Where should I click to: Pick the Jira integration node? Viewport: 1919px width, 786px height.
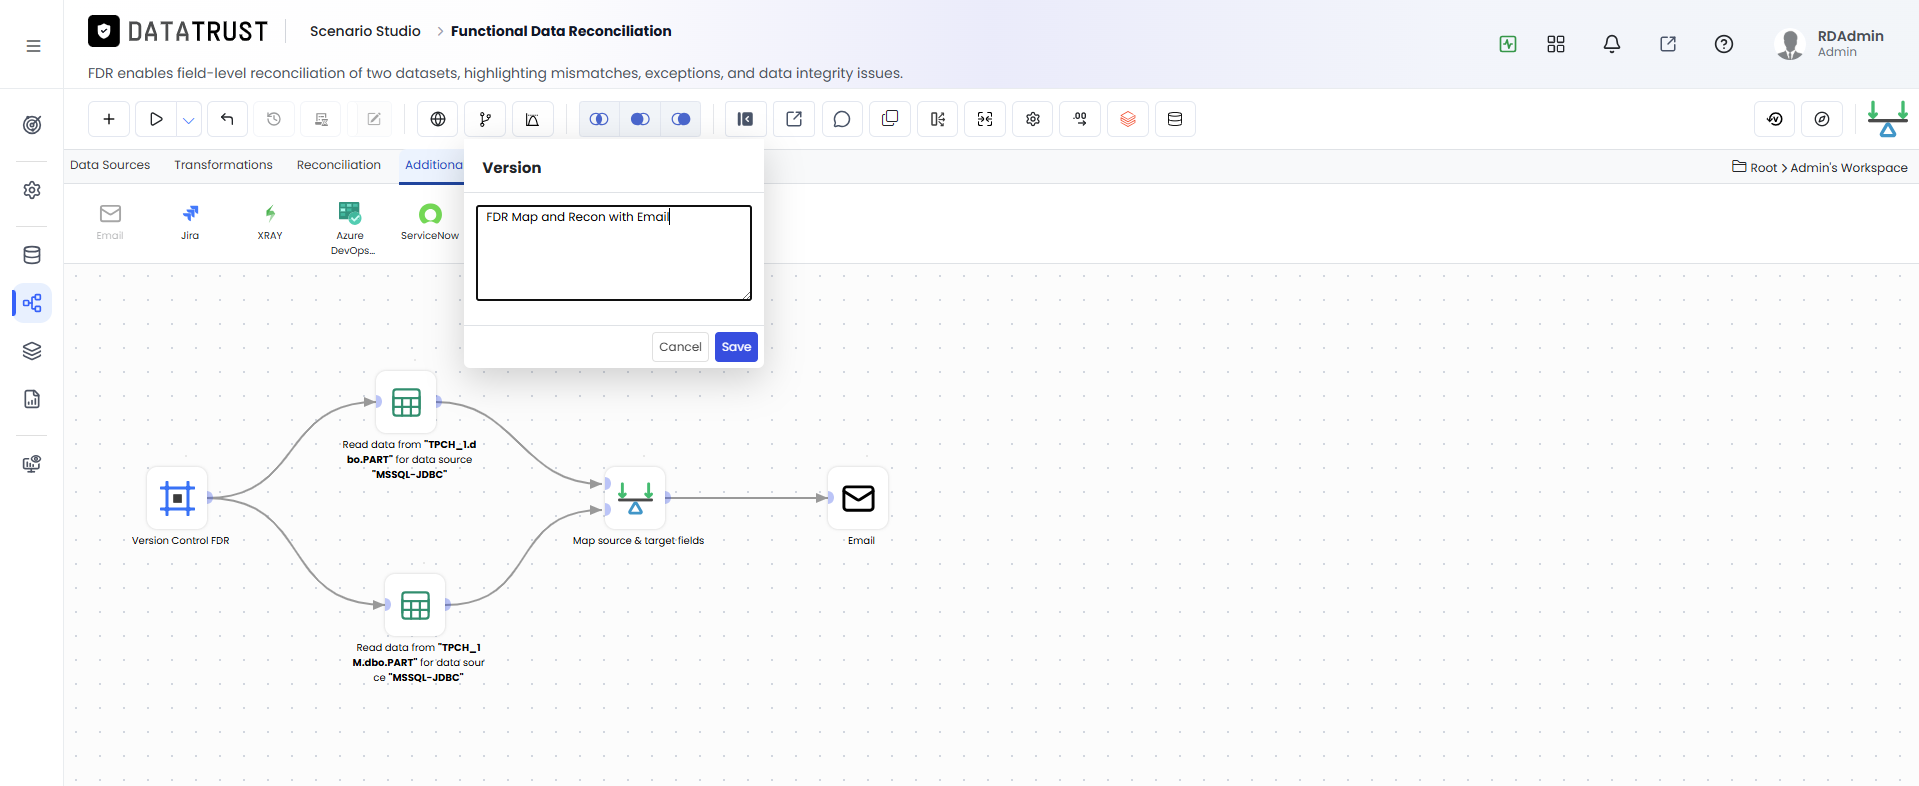coord(190,222)
